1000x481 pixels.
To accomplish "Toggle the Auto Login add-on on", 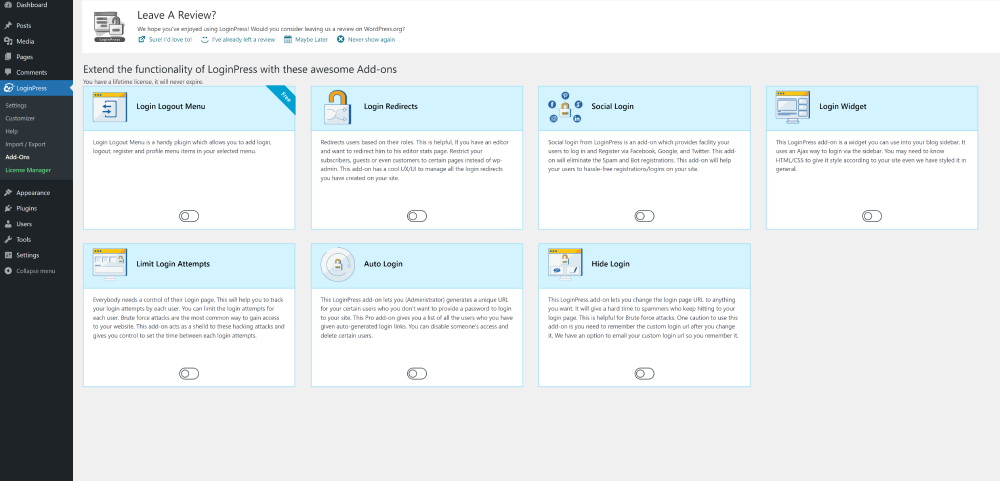I will coord(416,373).
